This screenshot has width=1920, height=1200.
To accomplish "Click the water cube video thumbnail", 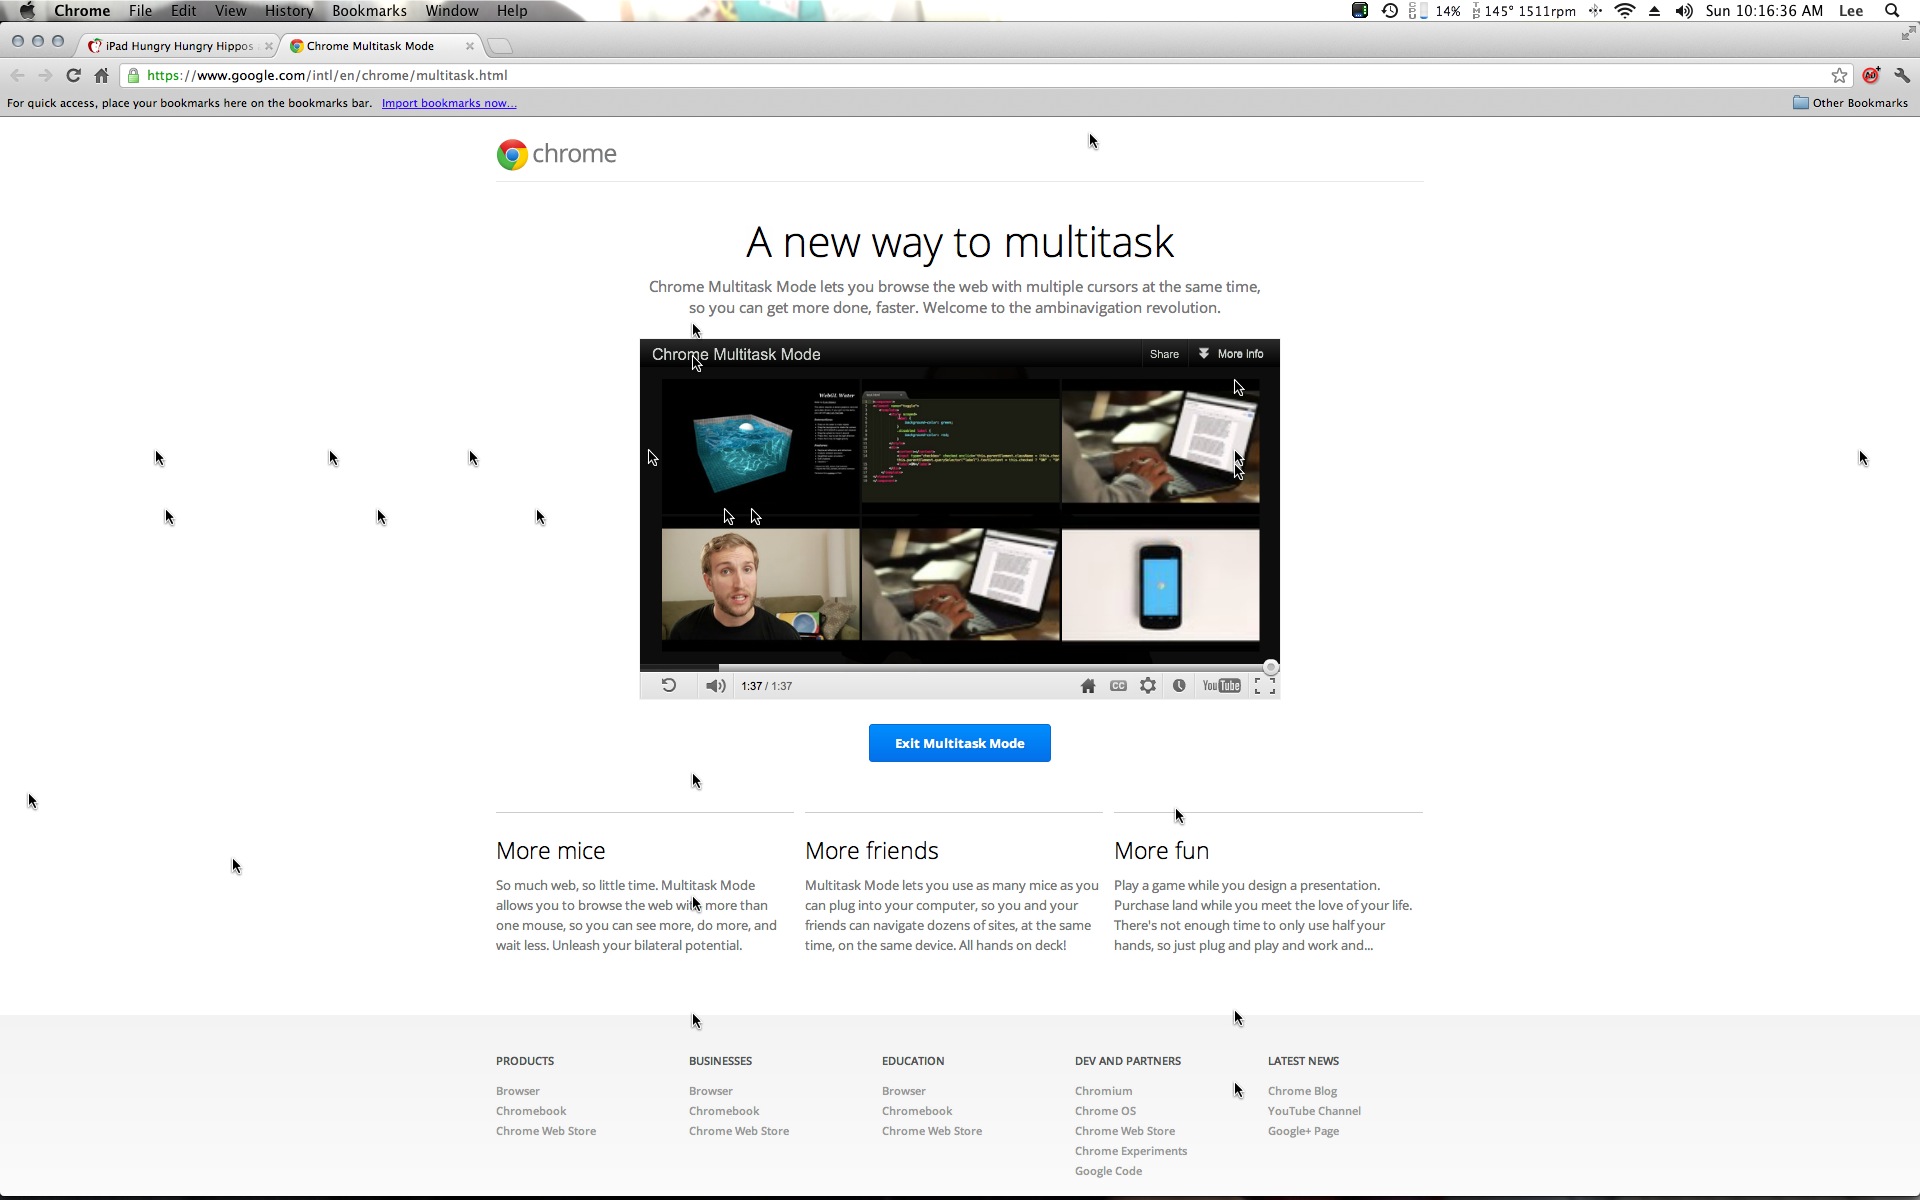I will click(x=760, y=447).
